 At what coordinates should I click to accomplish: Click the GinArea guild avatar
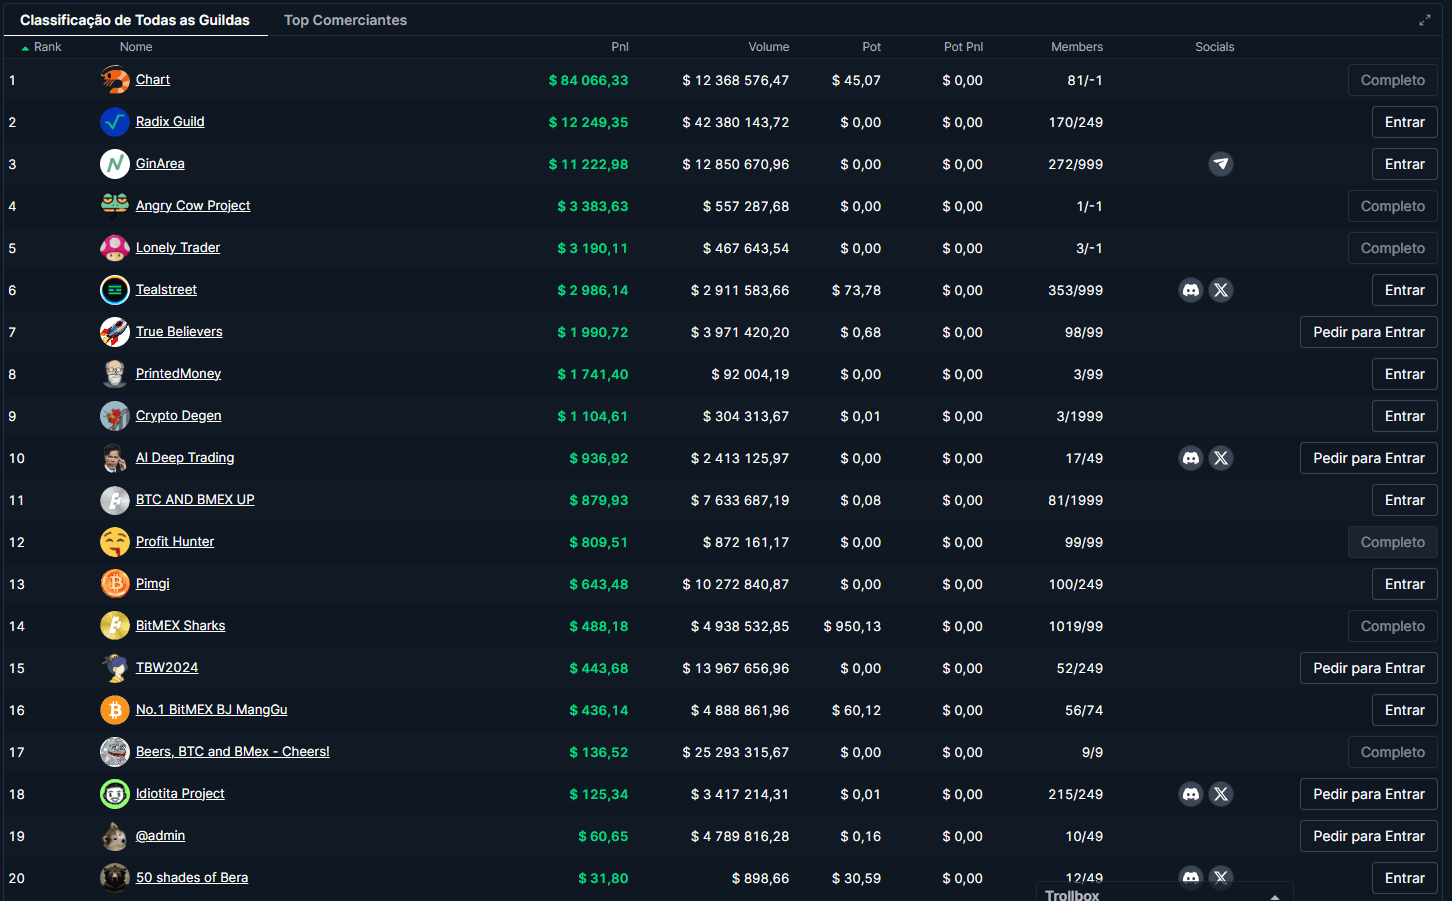point(115,164)
